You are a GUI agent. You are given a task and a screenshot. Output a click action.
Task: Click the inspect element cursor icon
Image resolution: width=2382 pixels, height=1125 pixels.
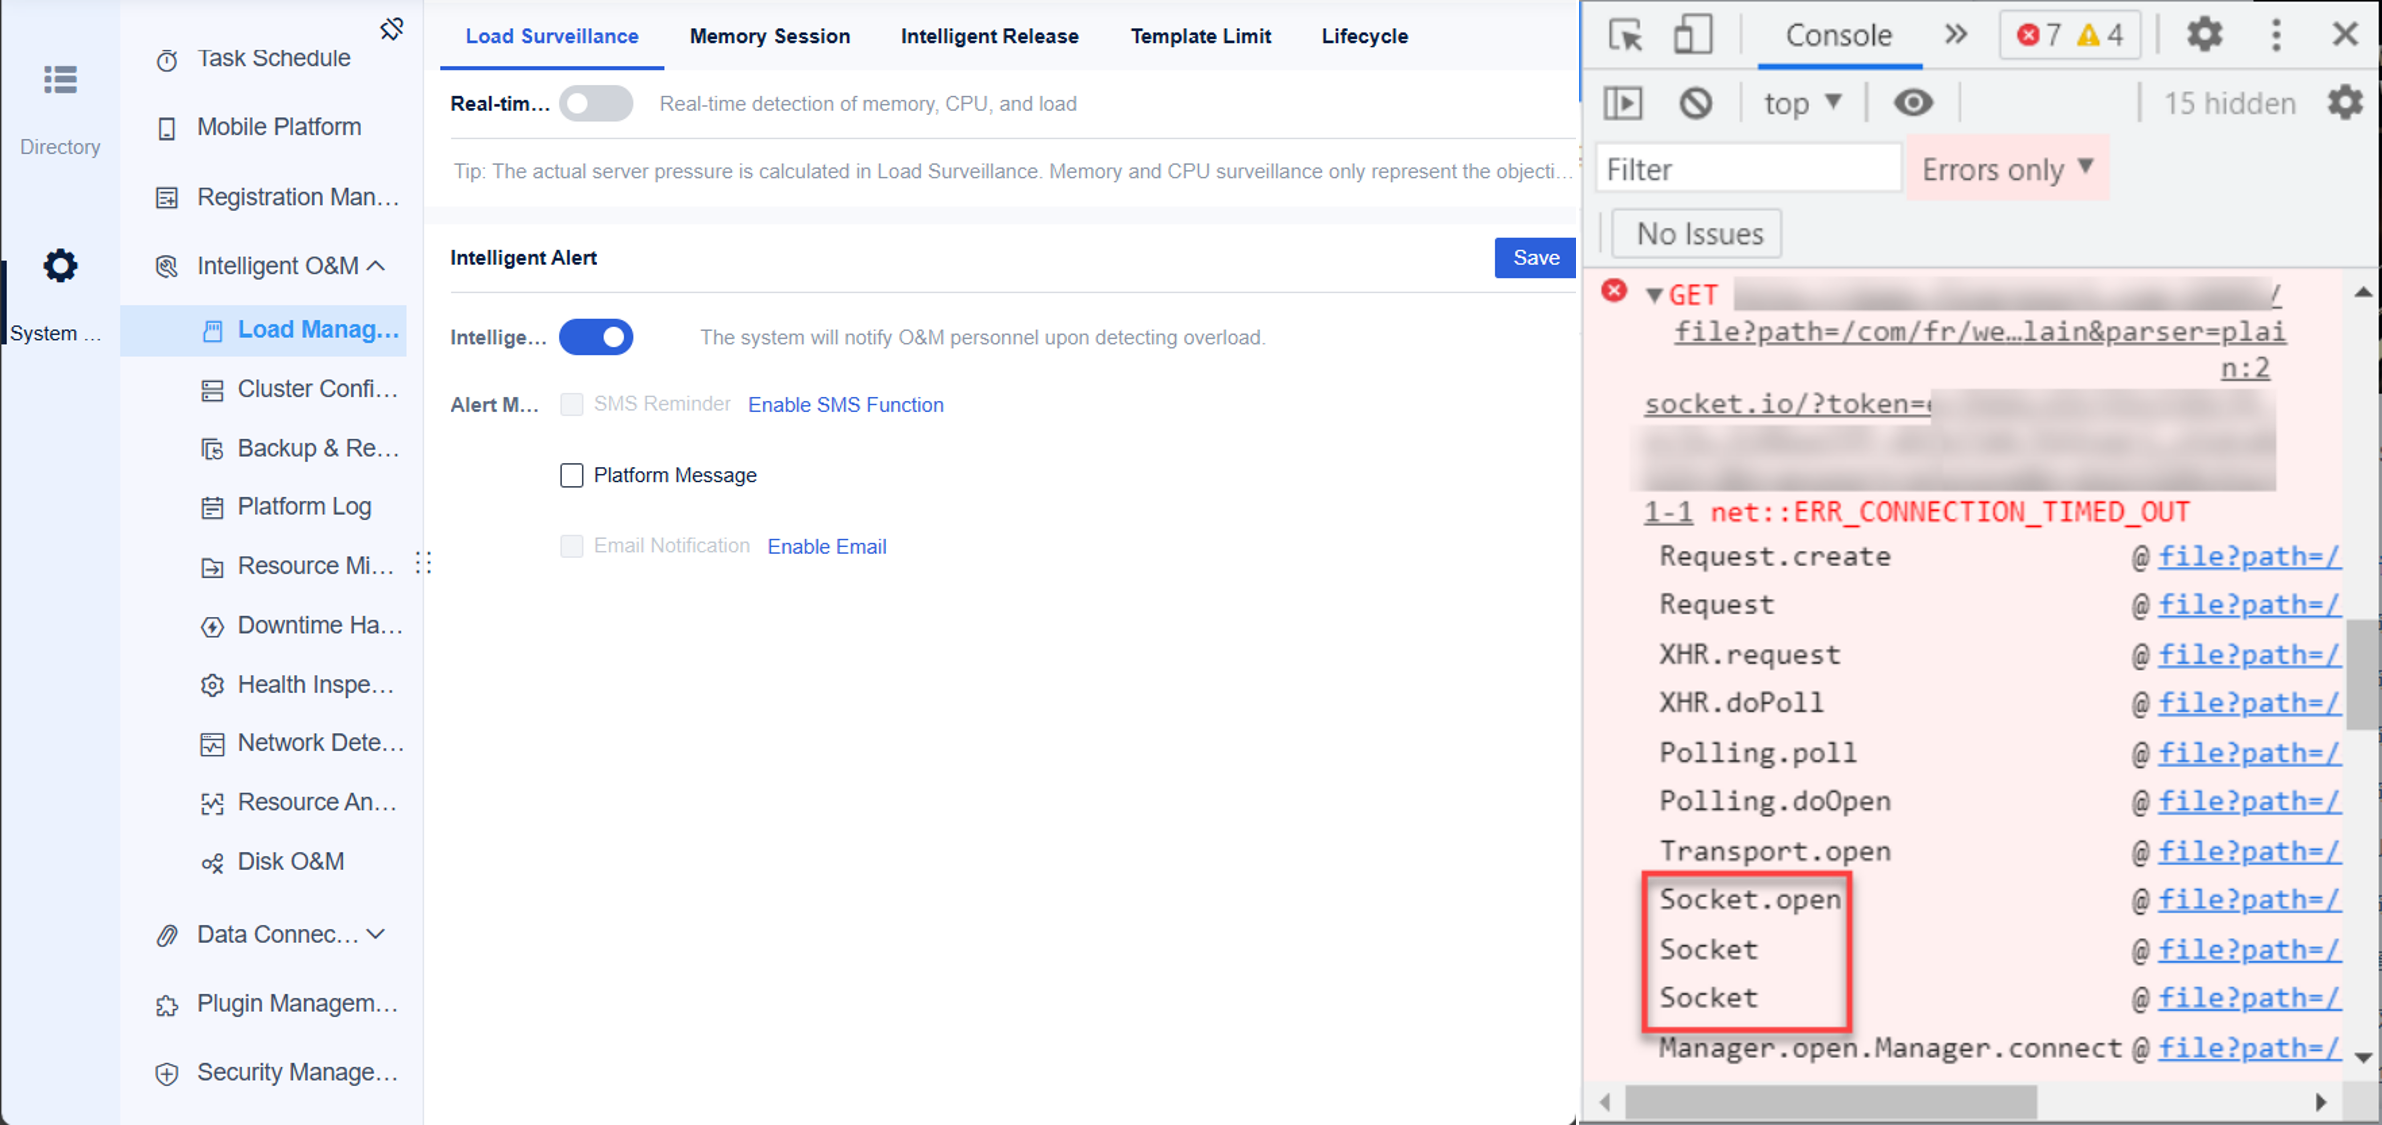[1626, 36]
